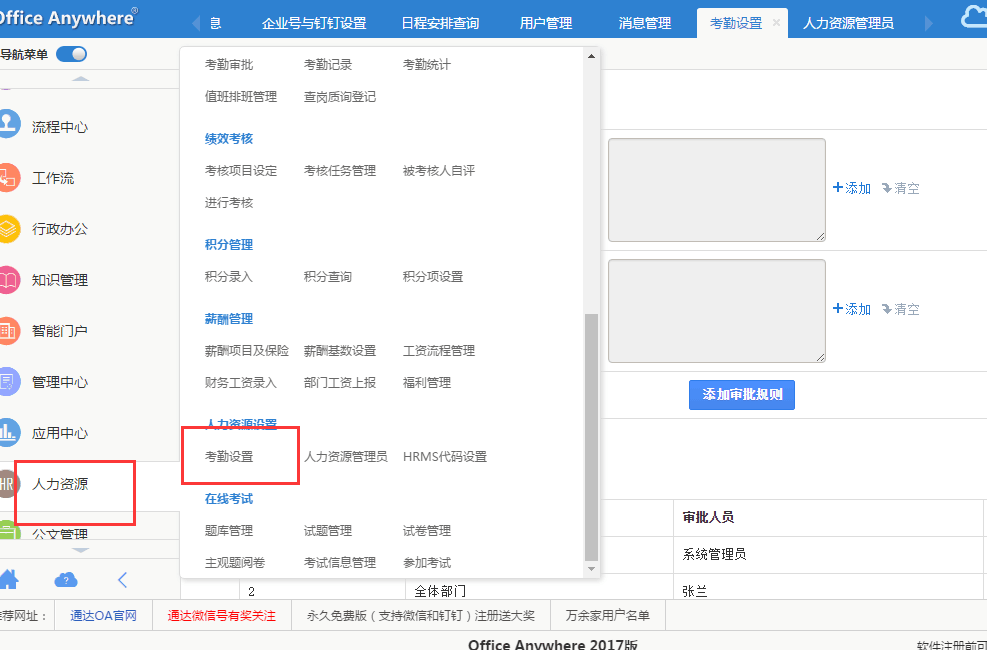Click the 添加审批规则 button

pyautogui.click(x=741, y=395)
